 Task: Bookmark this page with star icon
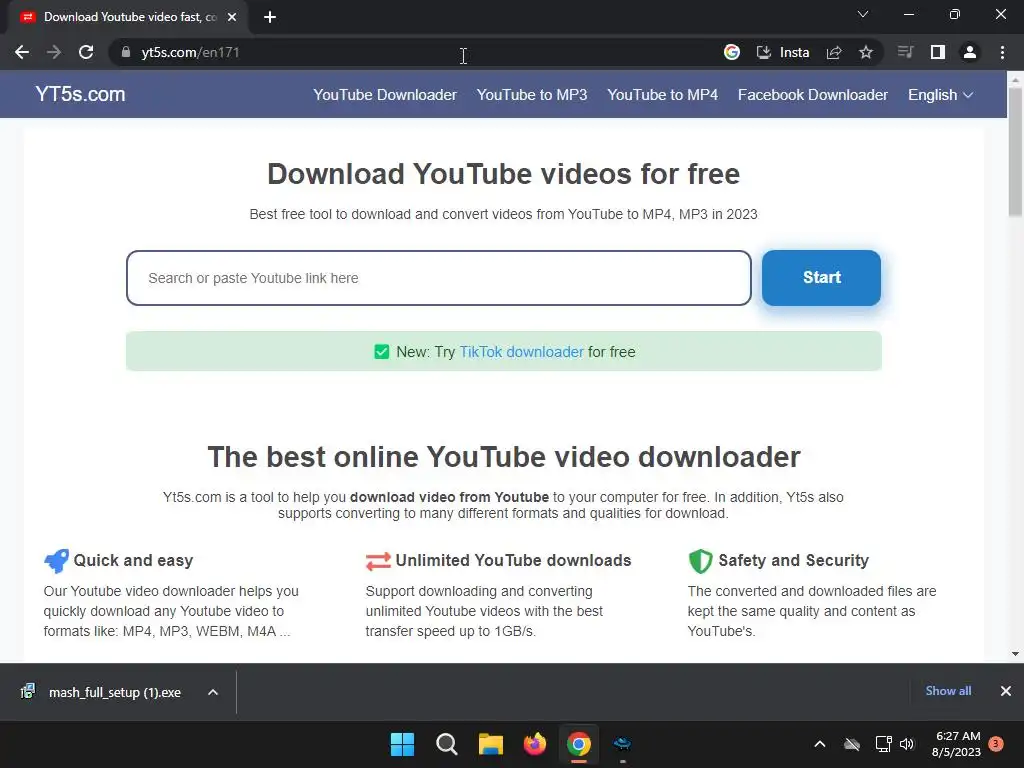pos(866,52)
